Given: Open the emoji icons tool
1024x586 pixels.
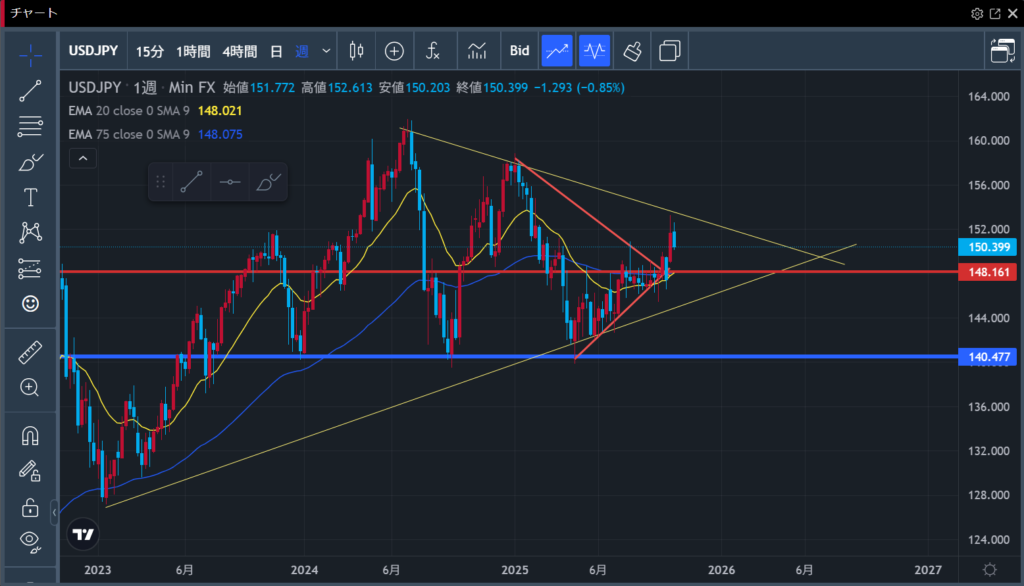Looking at the screenshot, I should (30, 303).
